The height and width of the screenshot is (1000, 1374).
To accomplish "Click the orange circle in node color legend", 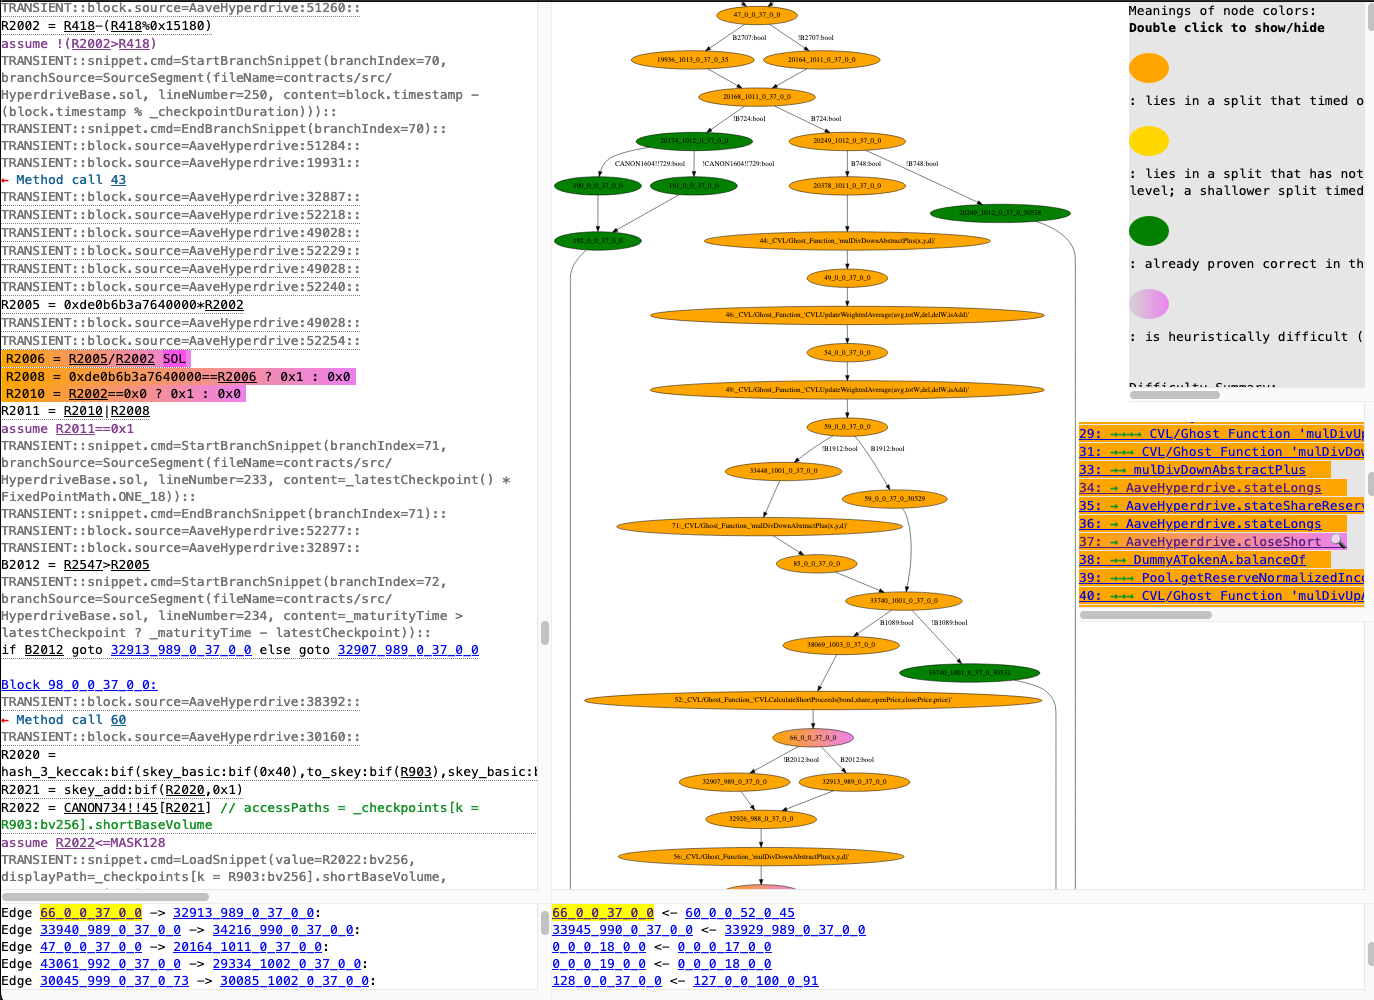I will tap(1148, 68).
